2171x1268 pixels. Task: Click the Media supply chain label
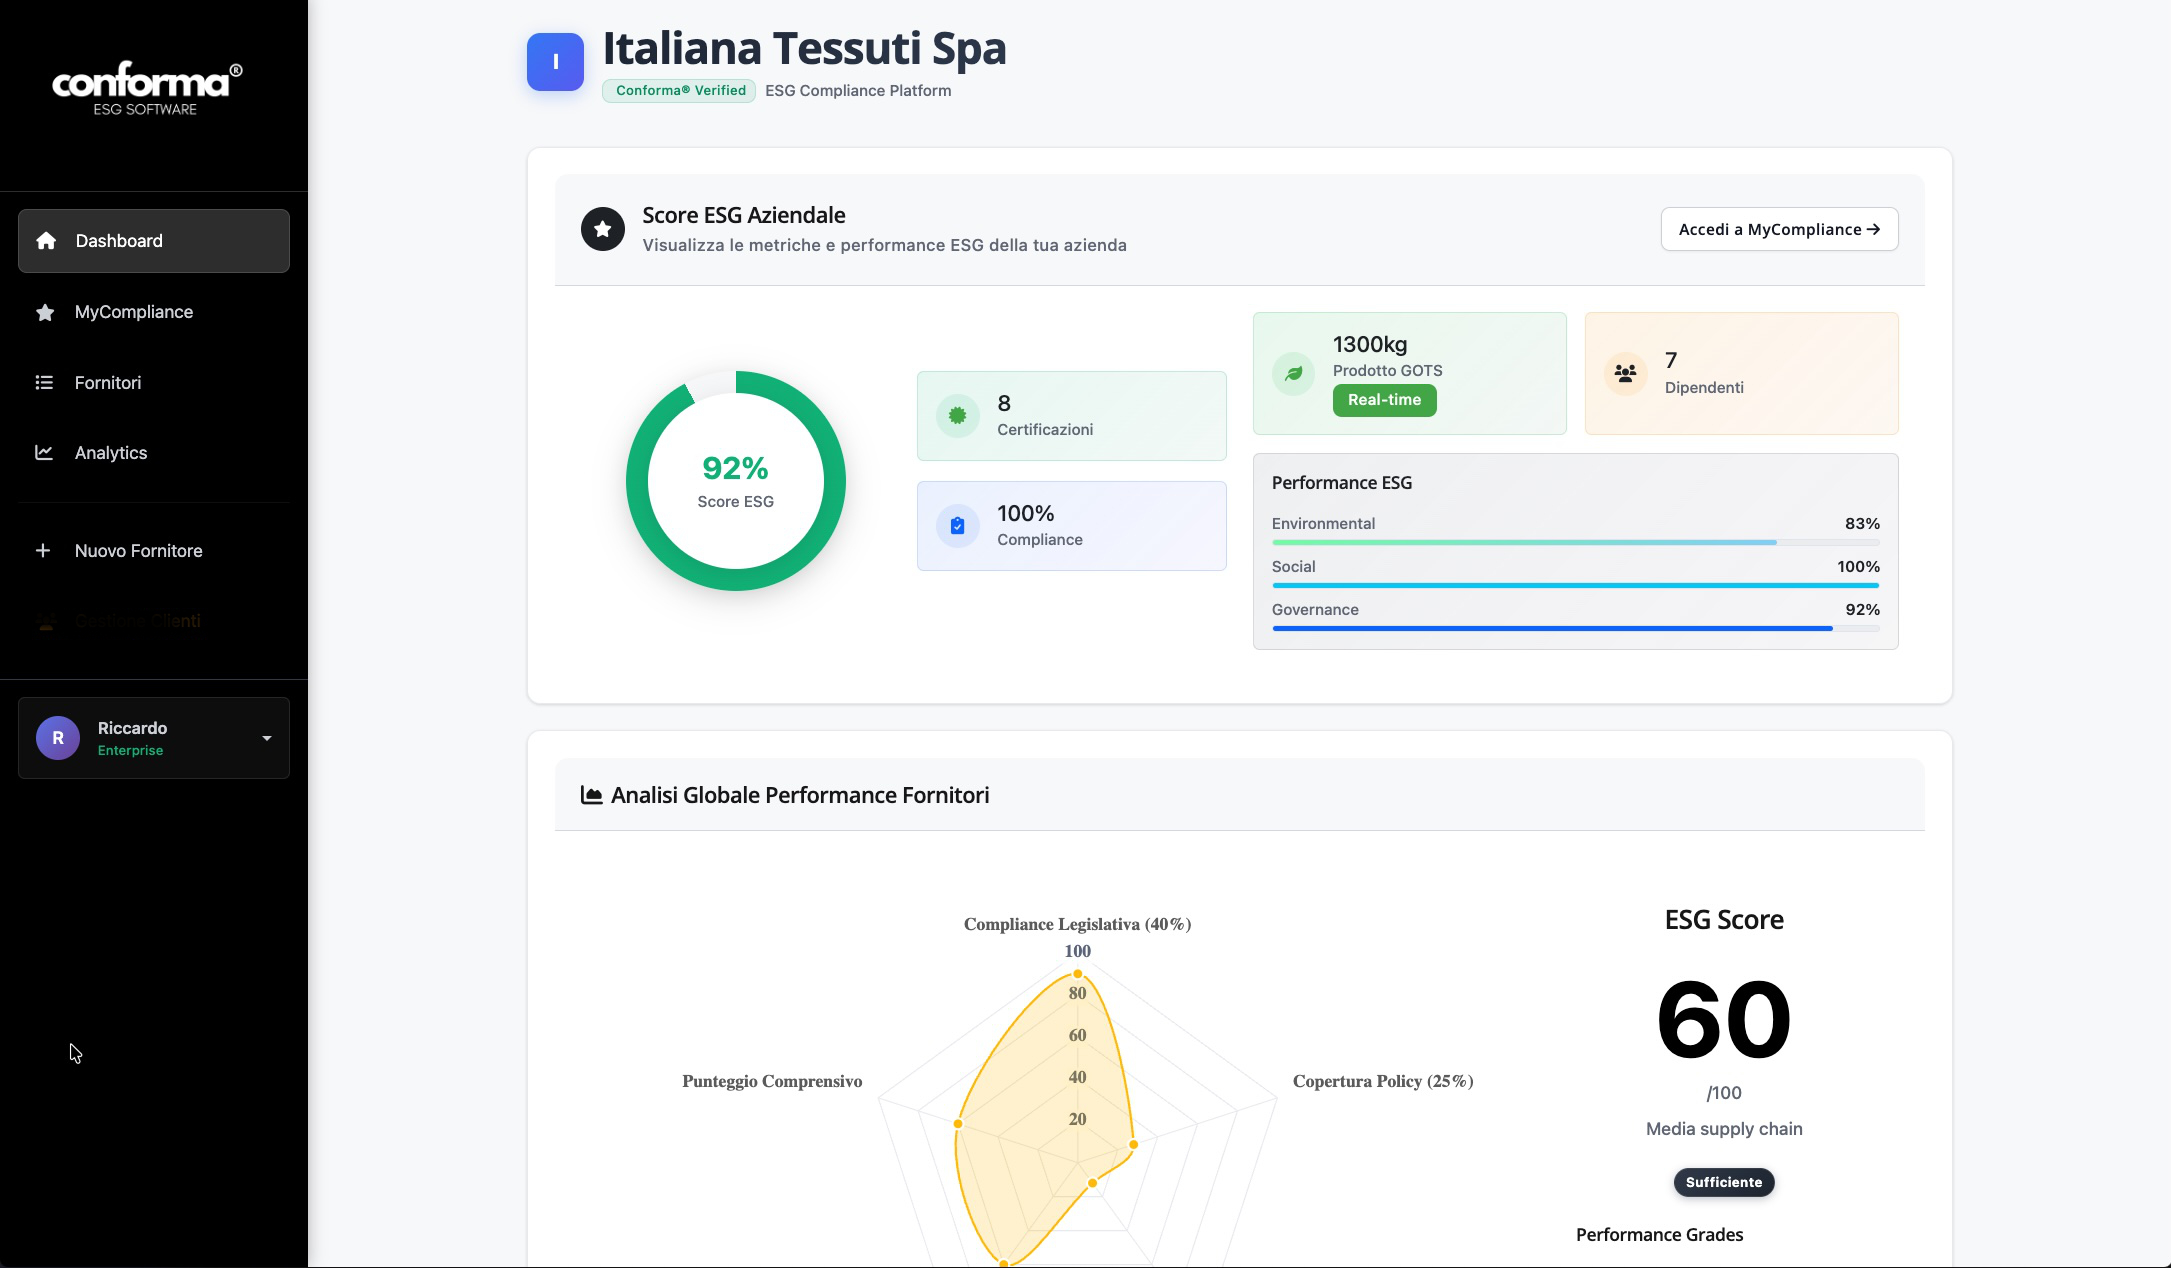[x=1724, y=1129]
